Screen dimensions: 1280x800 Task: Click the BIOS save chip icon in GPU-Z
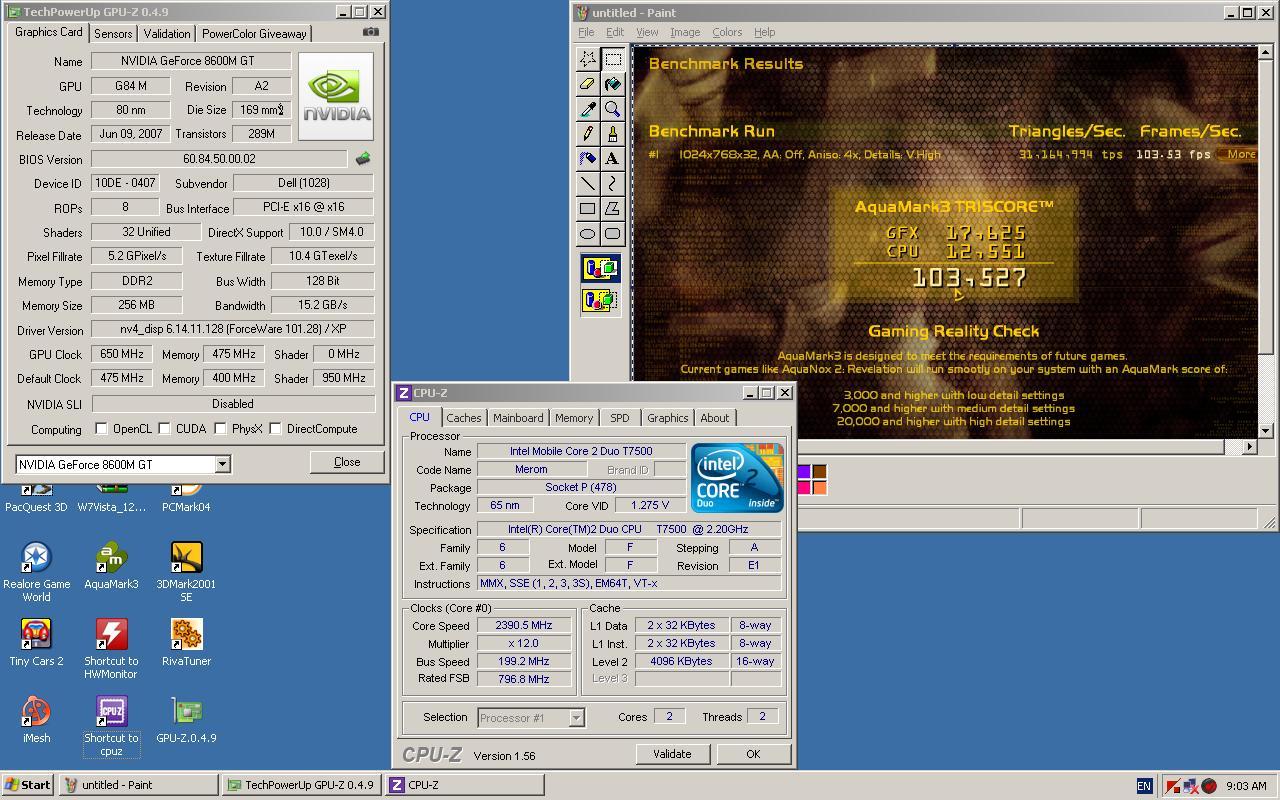click(363, 158)
